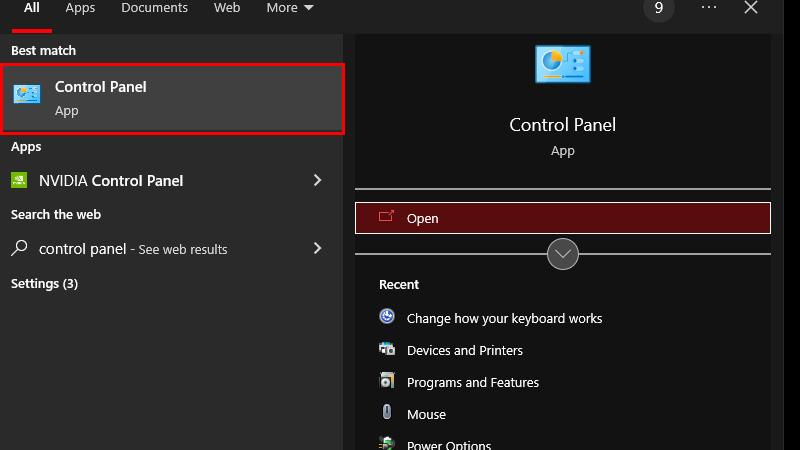
Task: Open recent Mouse settings
Action: click(x=426, y=414)
